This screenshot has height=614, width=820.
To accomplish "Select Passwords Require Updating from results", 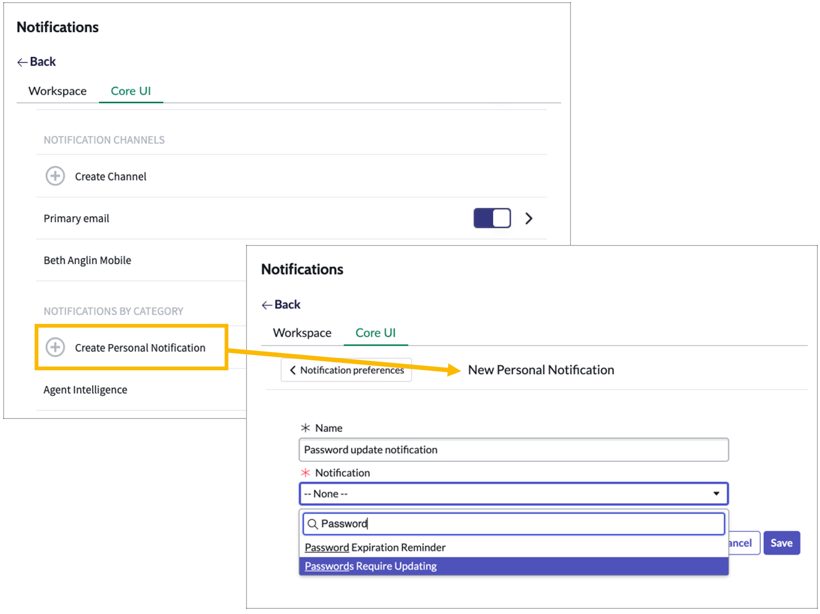I will click(x=400, y=565).
